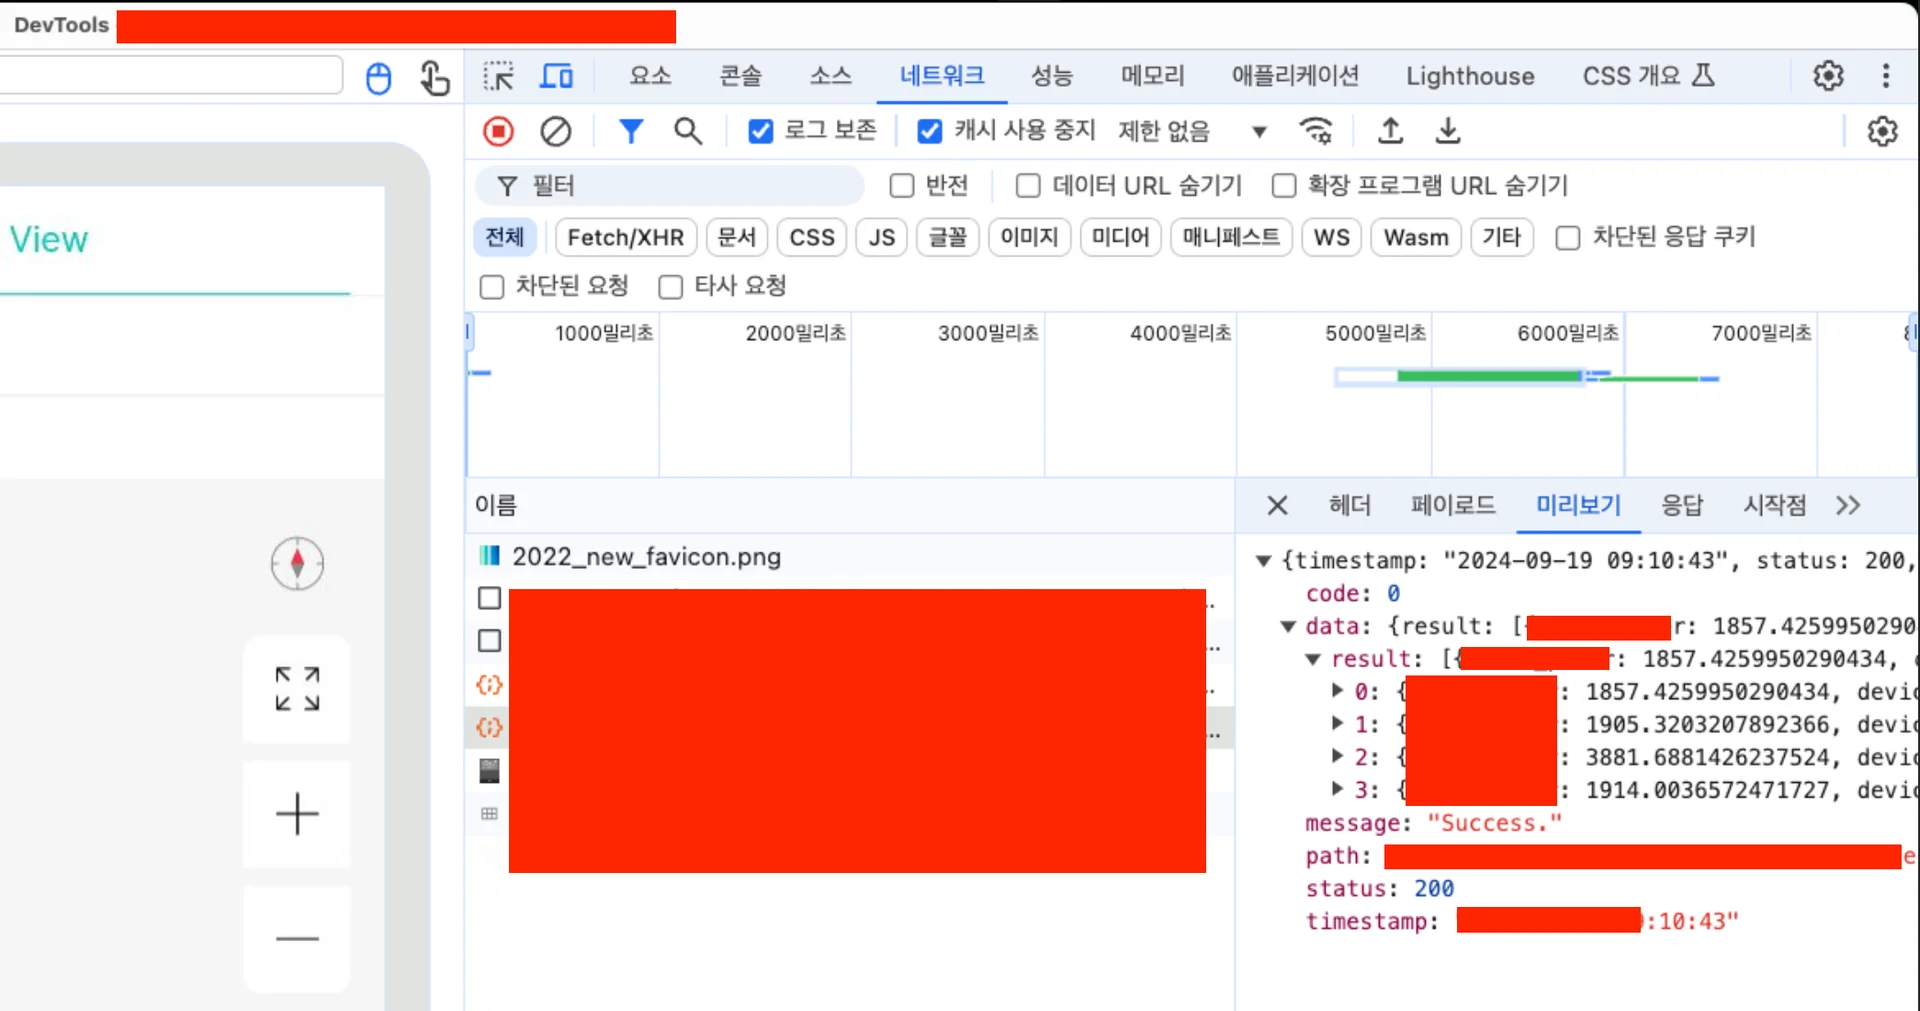Click the import HAR upload icon

click(1390, 131)
